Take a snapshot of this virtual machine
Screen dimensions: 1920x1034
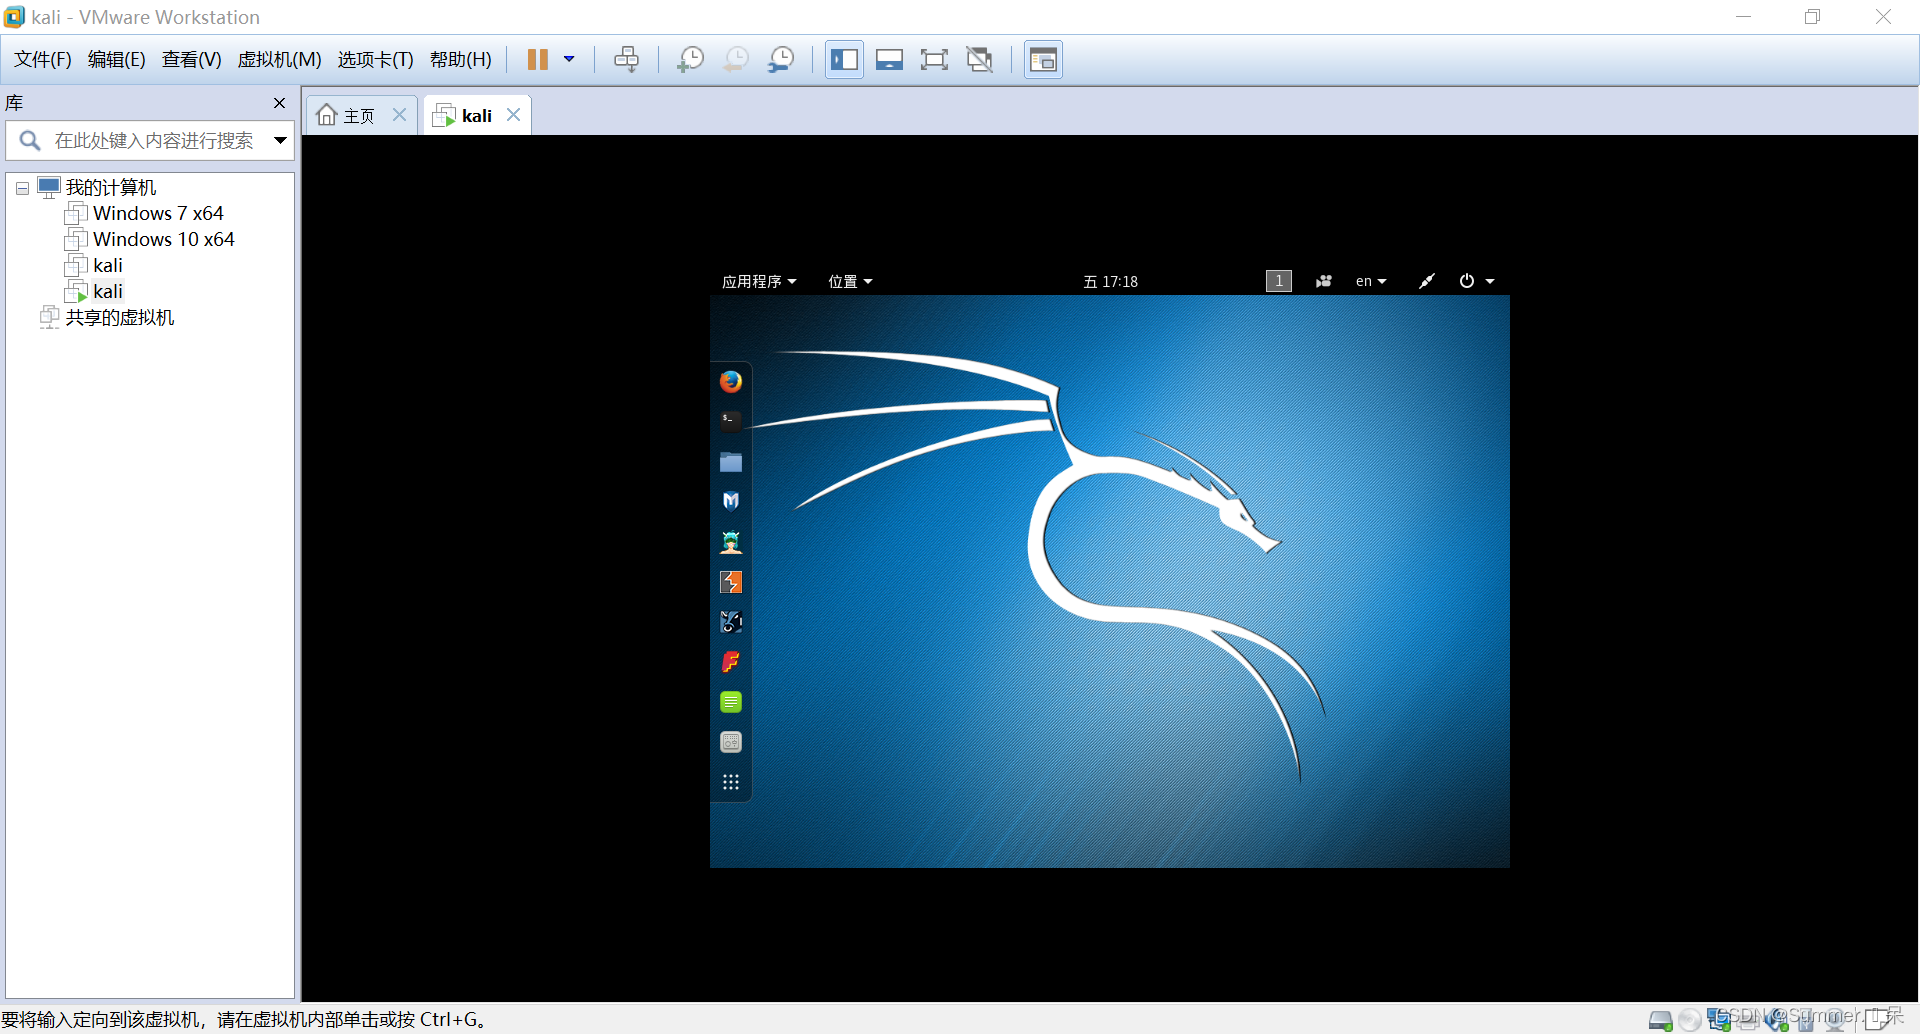690,60
